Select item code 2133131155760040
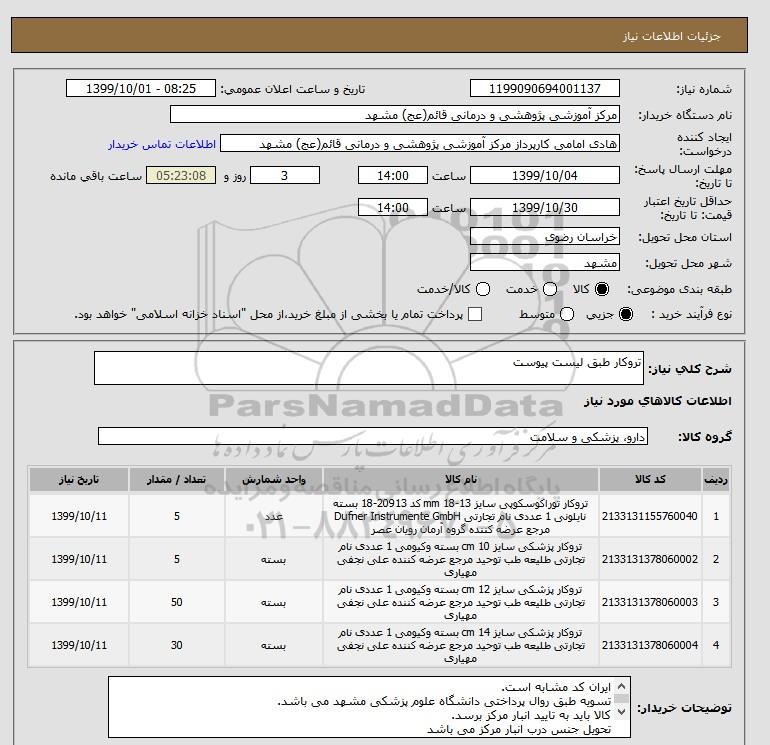Screen dimensions: 770x745 coord(650,516)
